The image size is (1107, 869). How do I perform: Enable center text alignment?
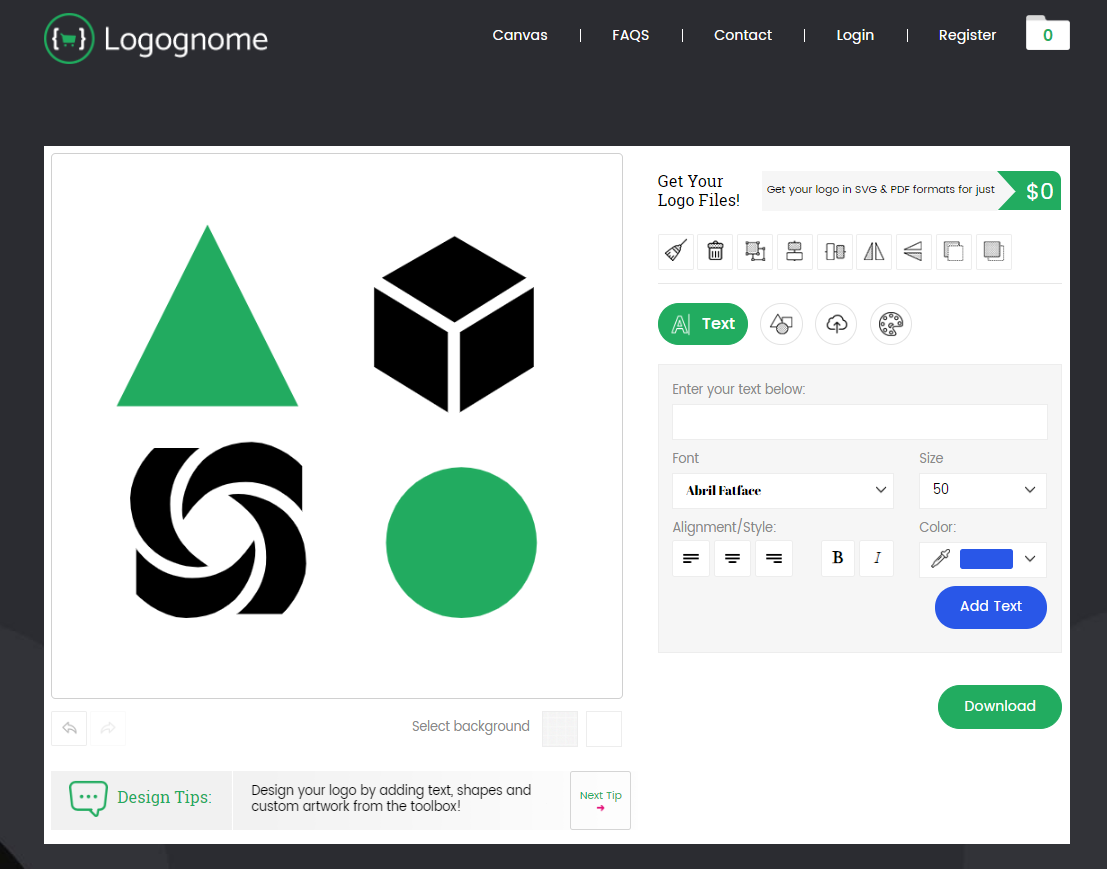[732, 558]
